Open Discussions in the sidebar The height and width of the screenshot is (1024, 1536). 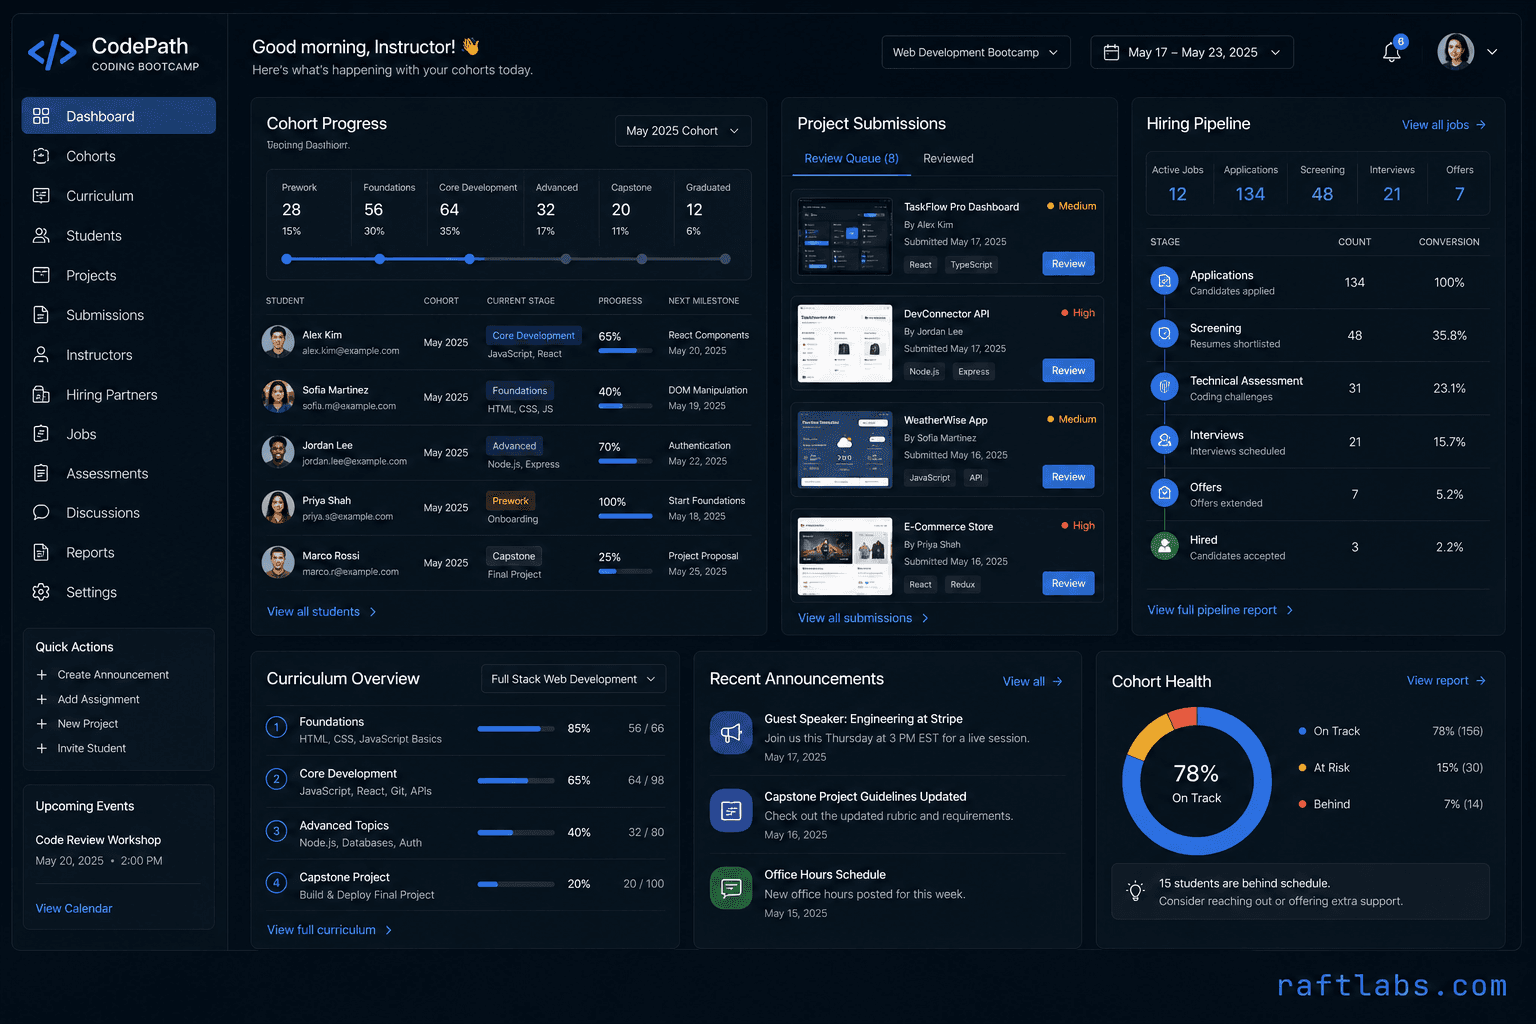click(x=119, y=512)
